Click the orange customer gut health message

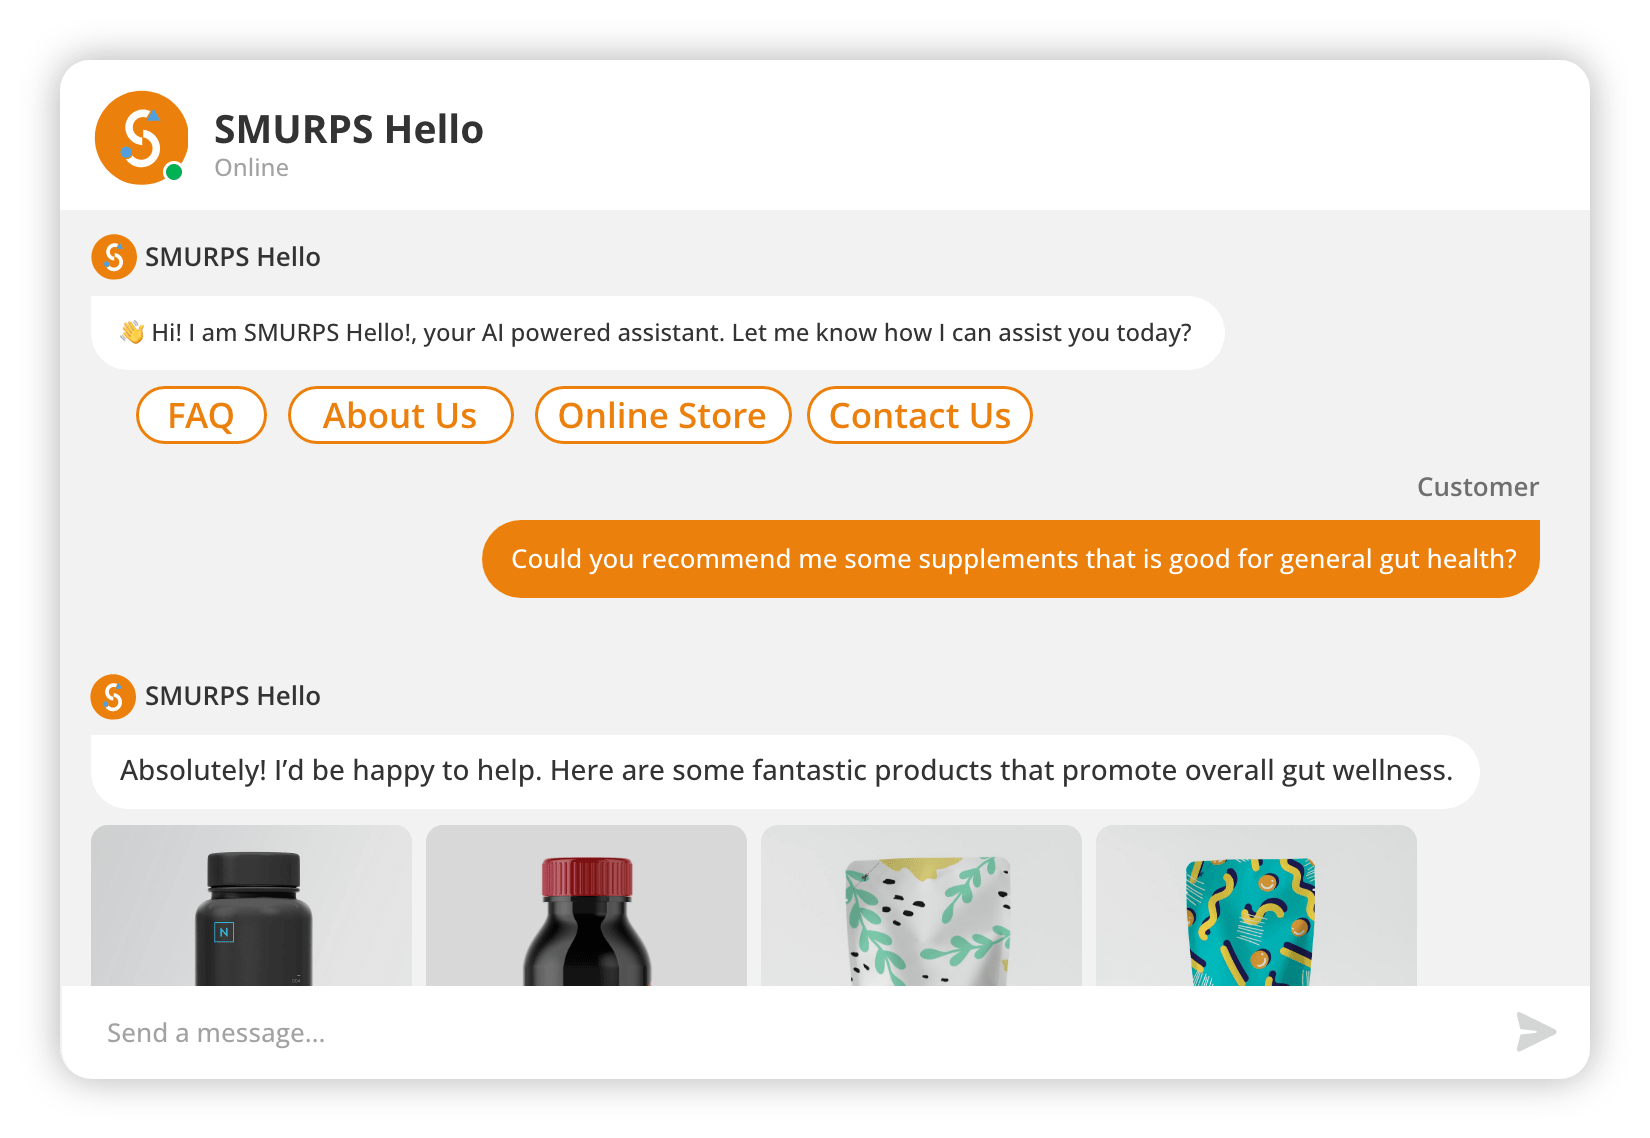[x=1011, y=559]
